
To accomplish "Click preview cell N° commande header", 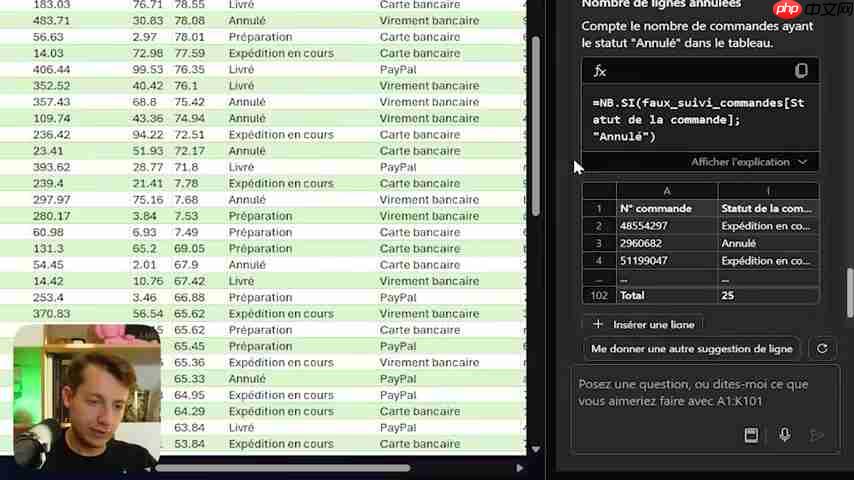I will coord(667,209).
